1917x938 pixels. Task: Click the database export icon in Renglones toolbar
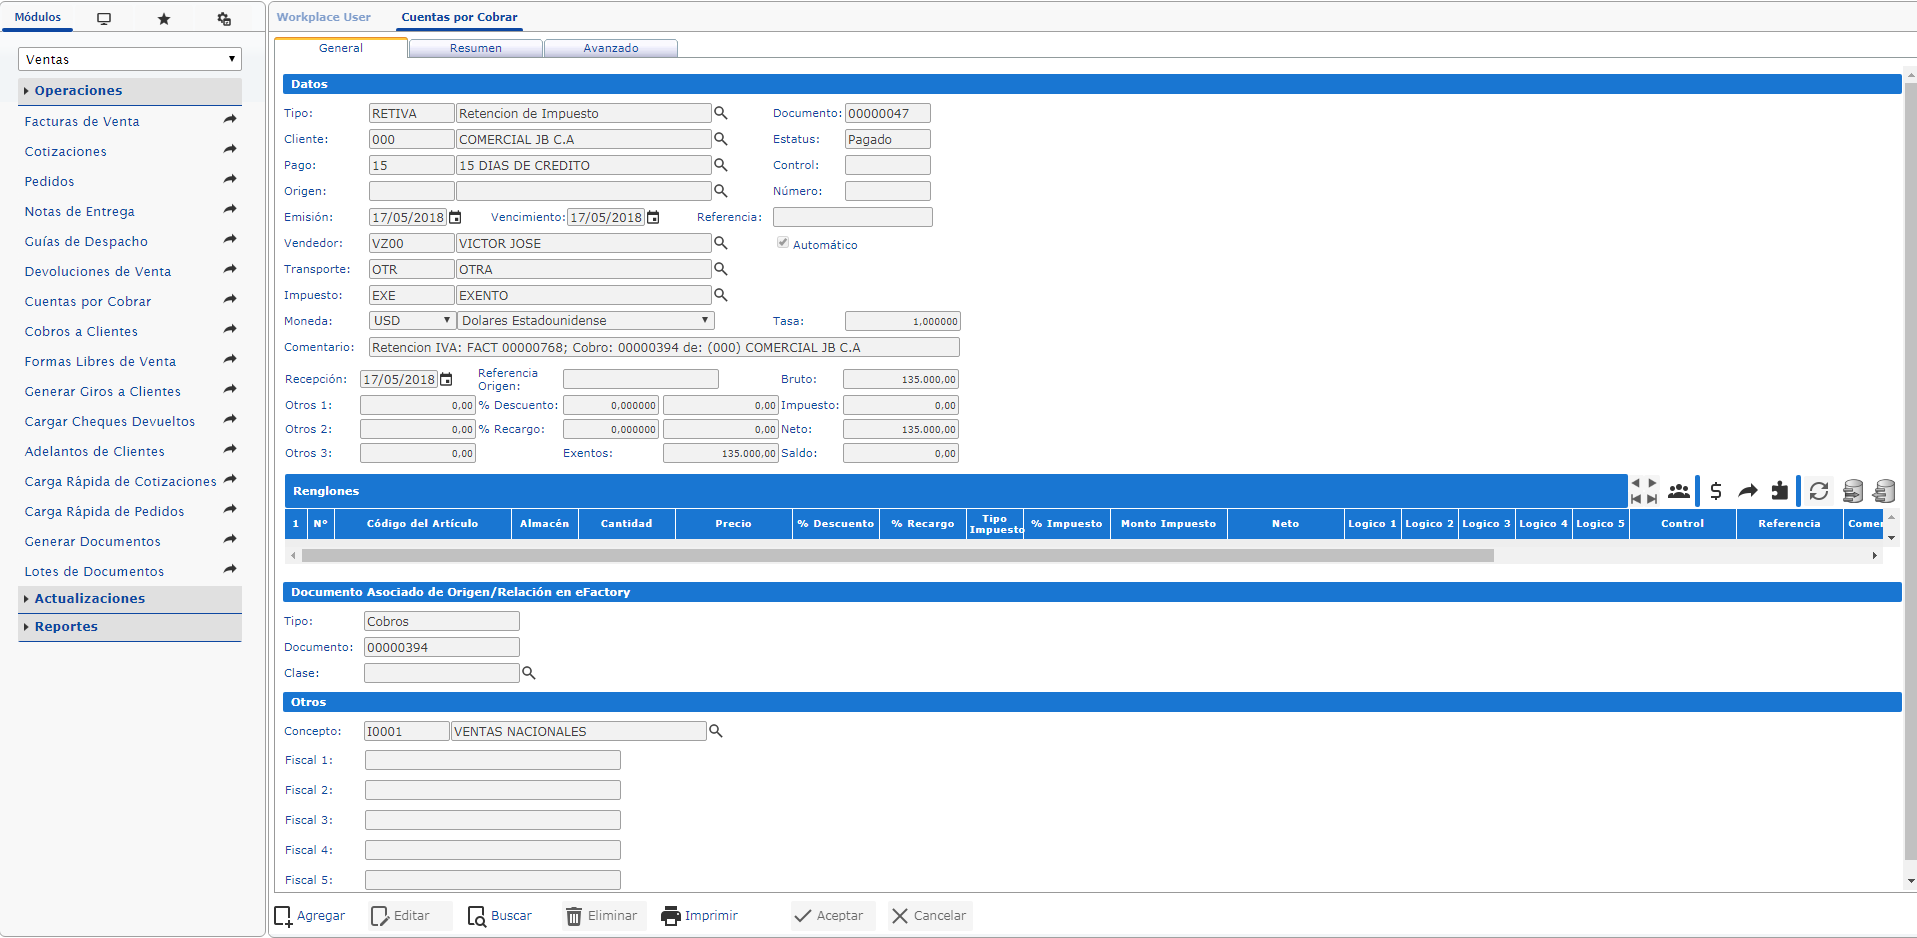coord(1853,491)
